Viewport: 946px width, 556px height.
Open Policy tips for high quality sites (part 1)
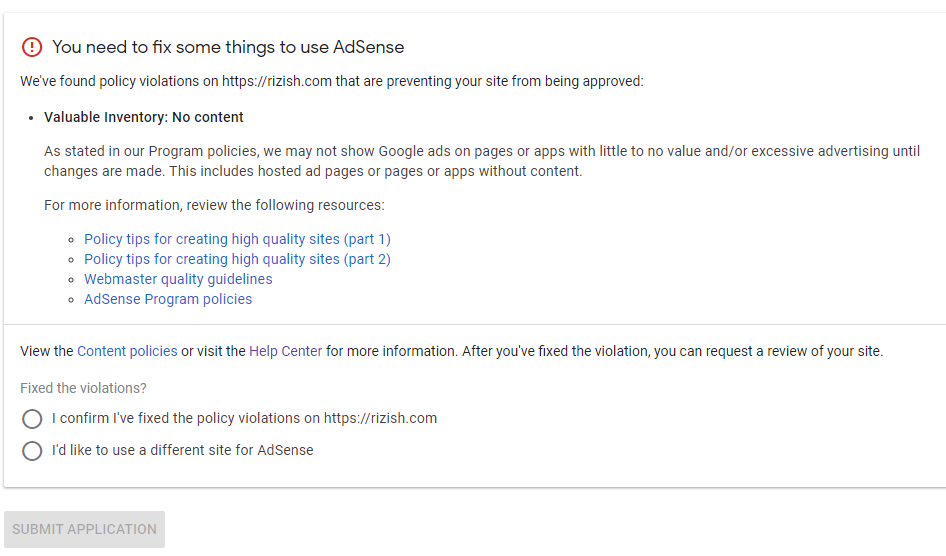[237, 239]
